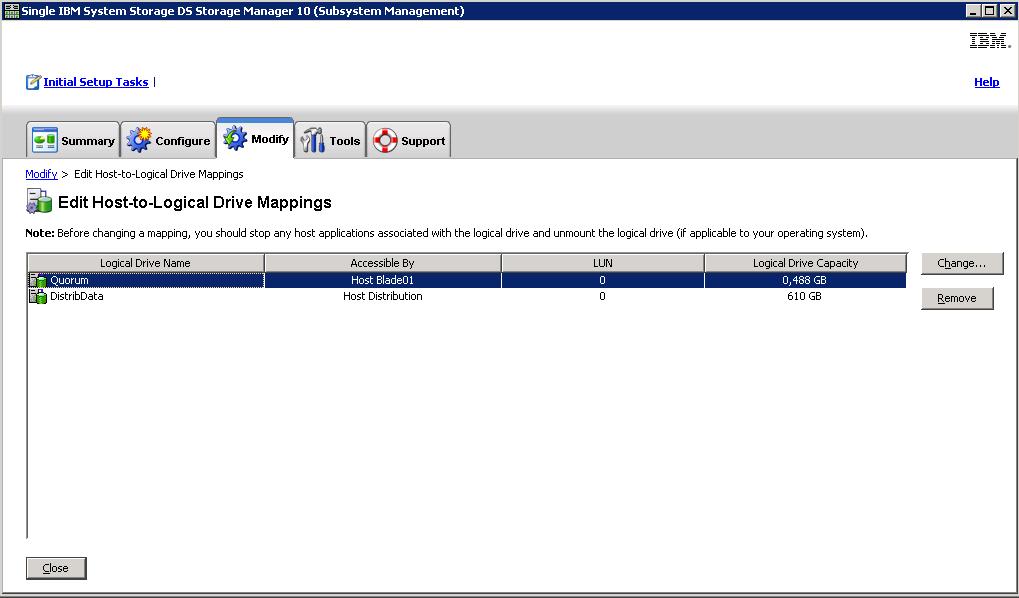Viewport: 1019px width, 598px height.
Task: Click the application icon in title bar
Action: [11, 11]
